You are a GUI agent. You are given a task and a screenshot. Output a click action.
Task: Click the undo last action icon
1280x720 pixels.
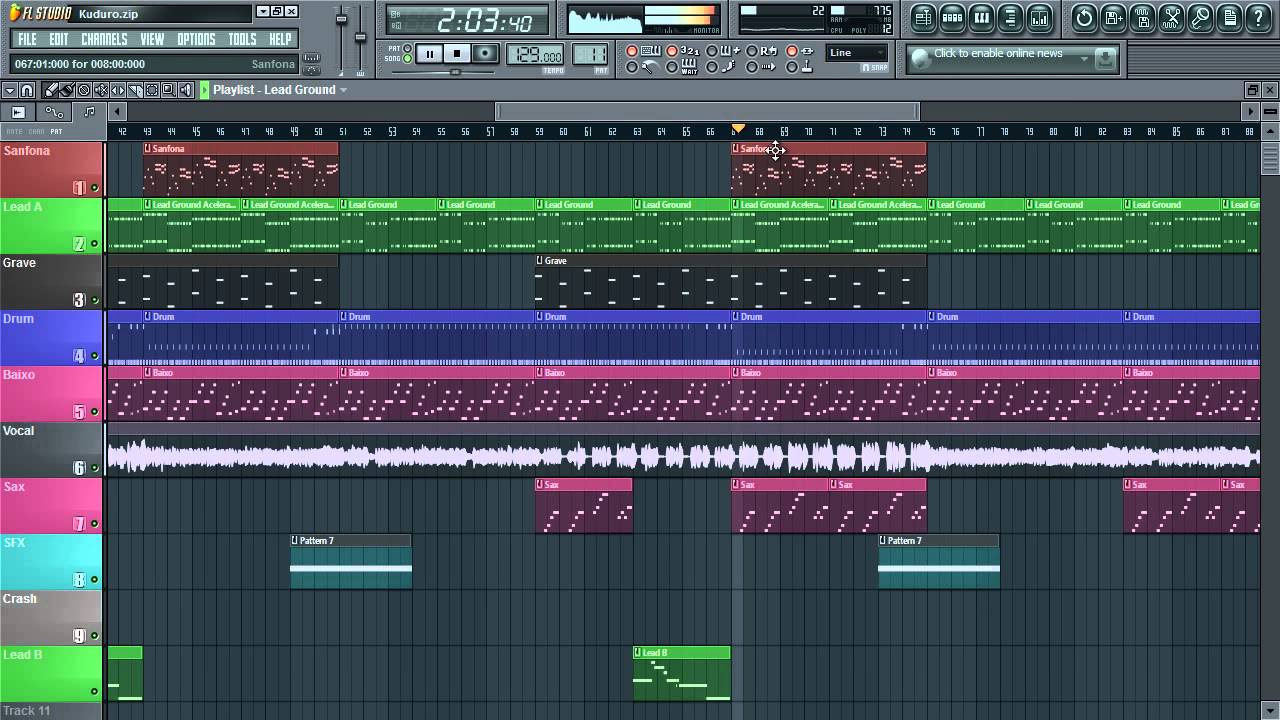[1084, 17]
